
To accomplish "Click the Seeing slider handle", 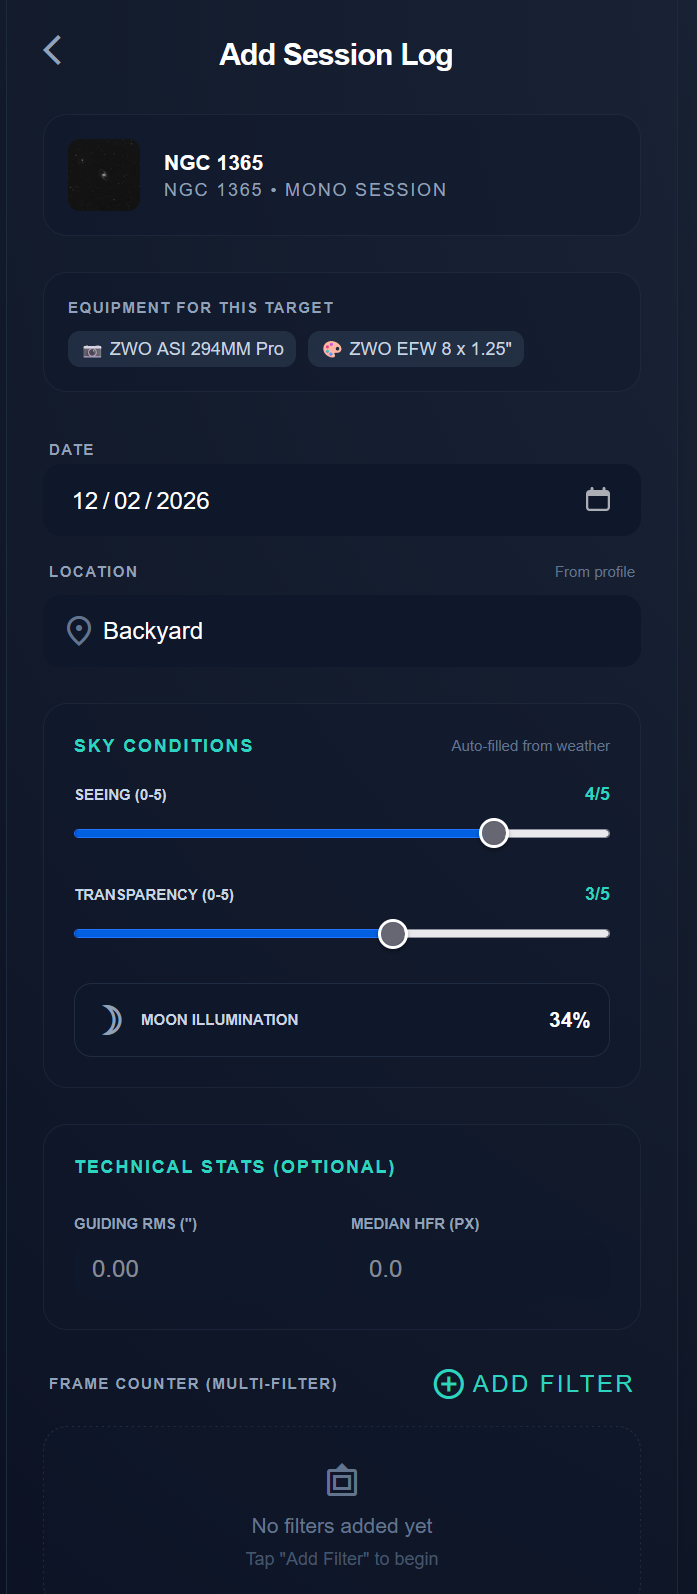I will [494, 833].
